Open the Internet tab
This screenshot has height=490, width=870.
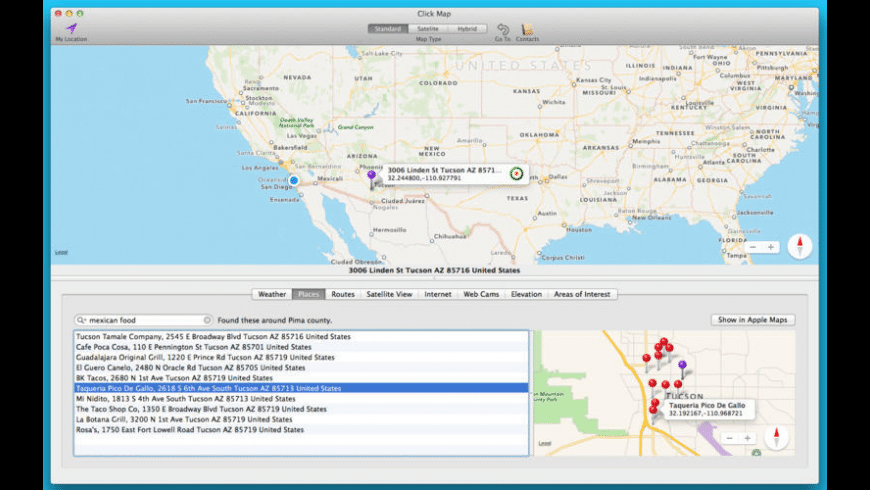tap(438, 294)
